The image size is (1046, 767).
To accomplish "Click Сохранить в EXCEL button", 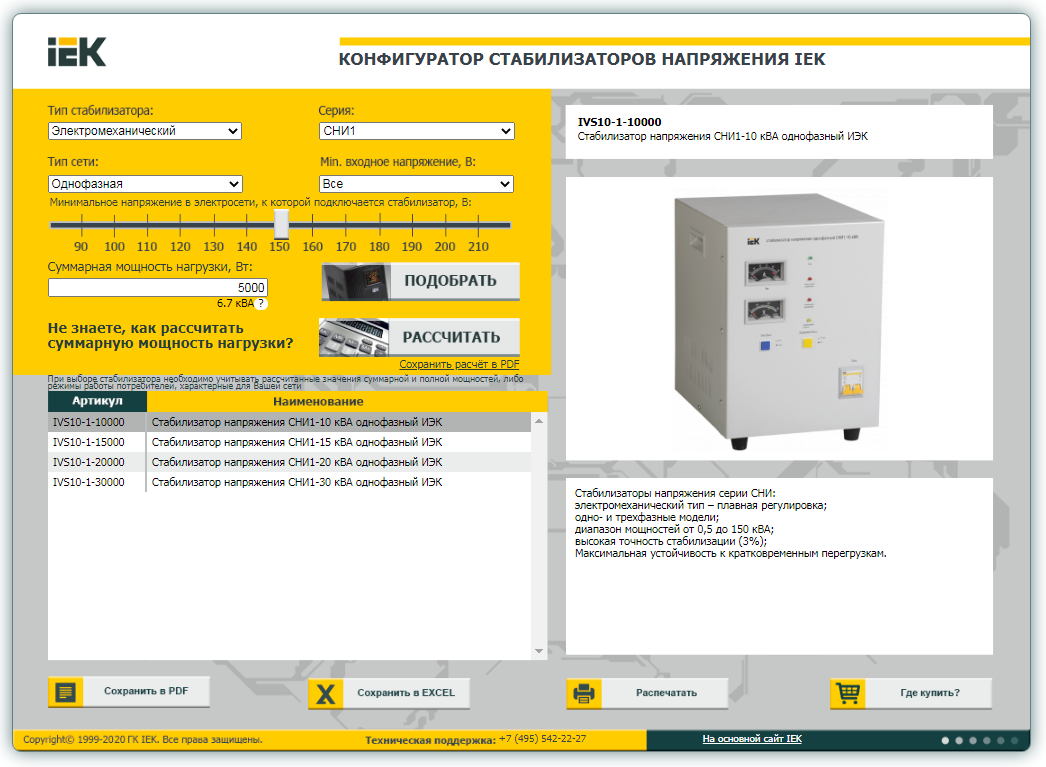I will [389, 694].
